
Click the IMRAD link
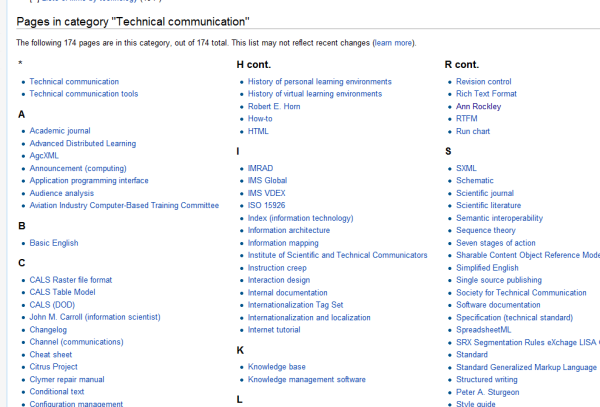pos(260,168)
